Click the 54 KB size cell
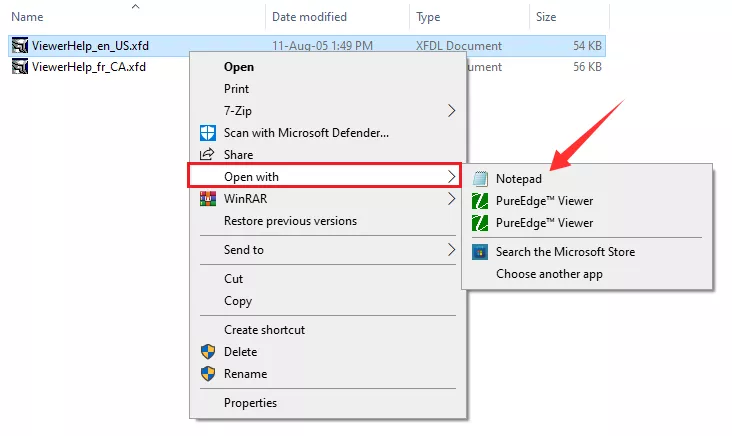Viewport: 732px width, 436px height. [587, 46]
